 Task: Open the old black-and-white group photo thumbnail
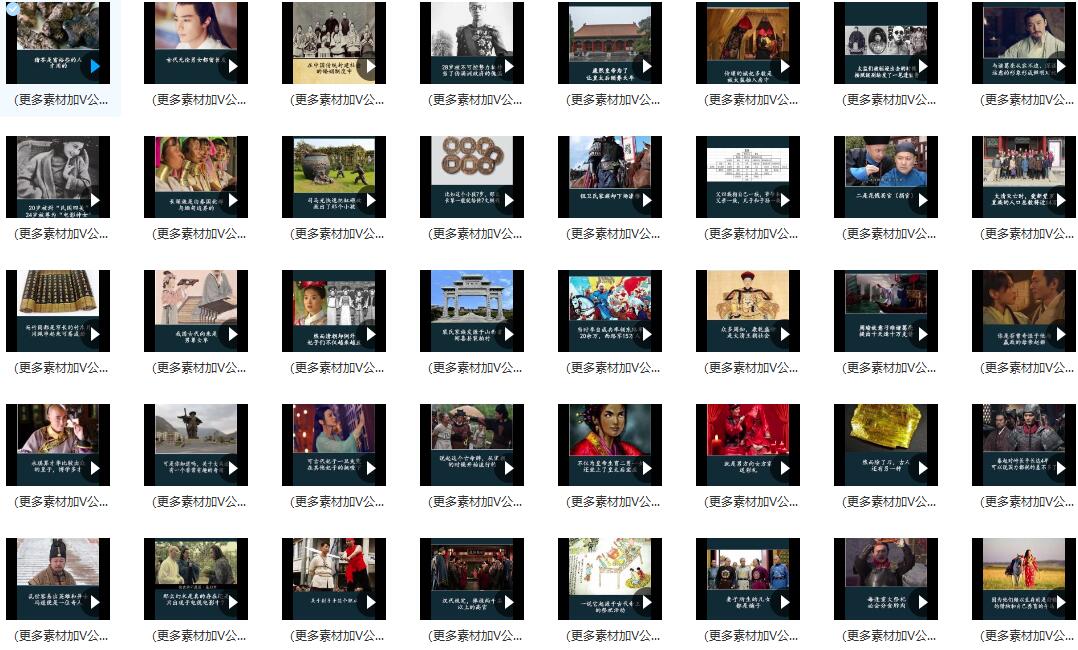pos(333,42)
